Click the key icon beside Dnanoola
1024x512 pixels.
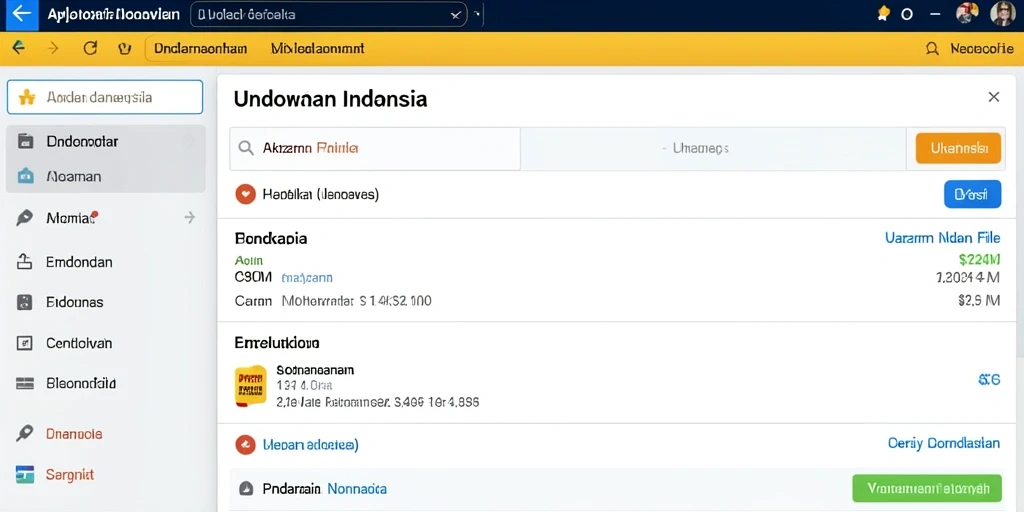(x=24, y=434)
